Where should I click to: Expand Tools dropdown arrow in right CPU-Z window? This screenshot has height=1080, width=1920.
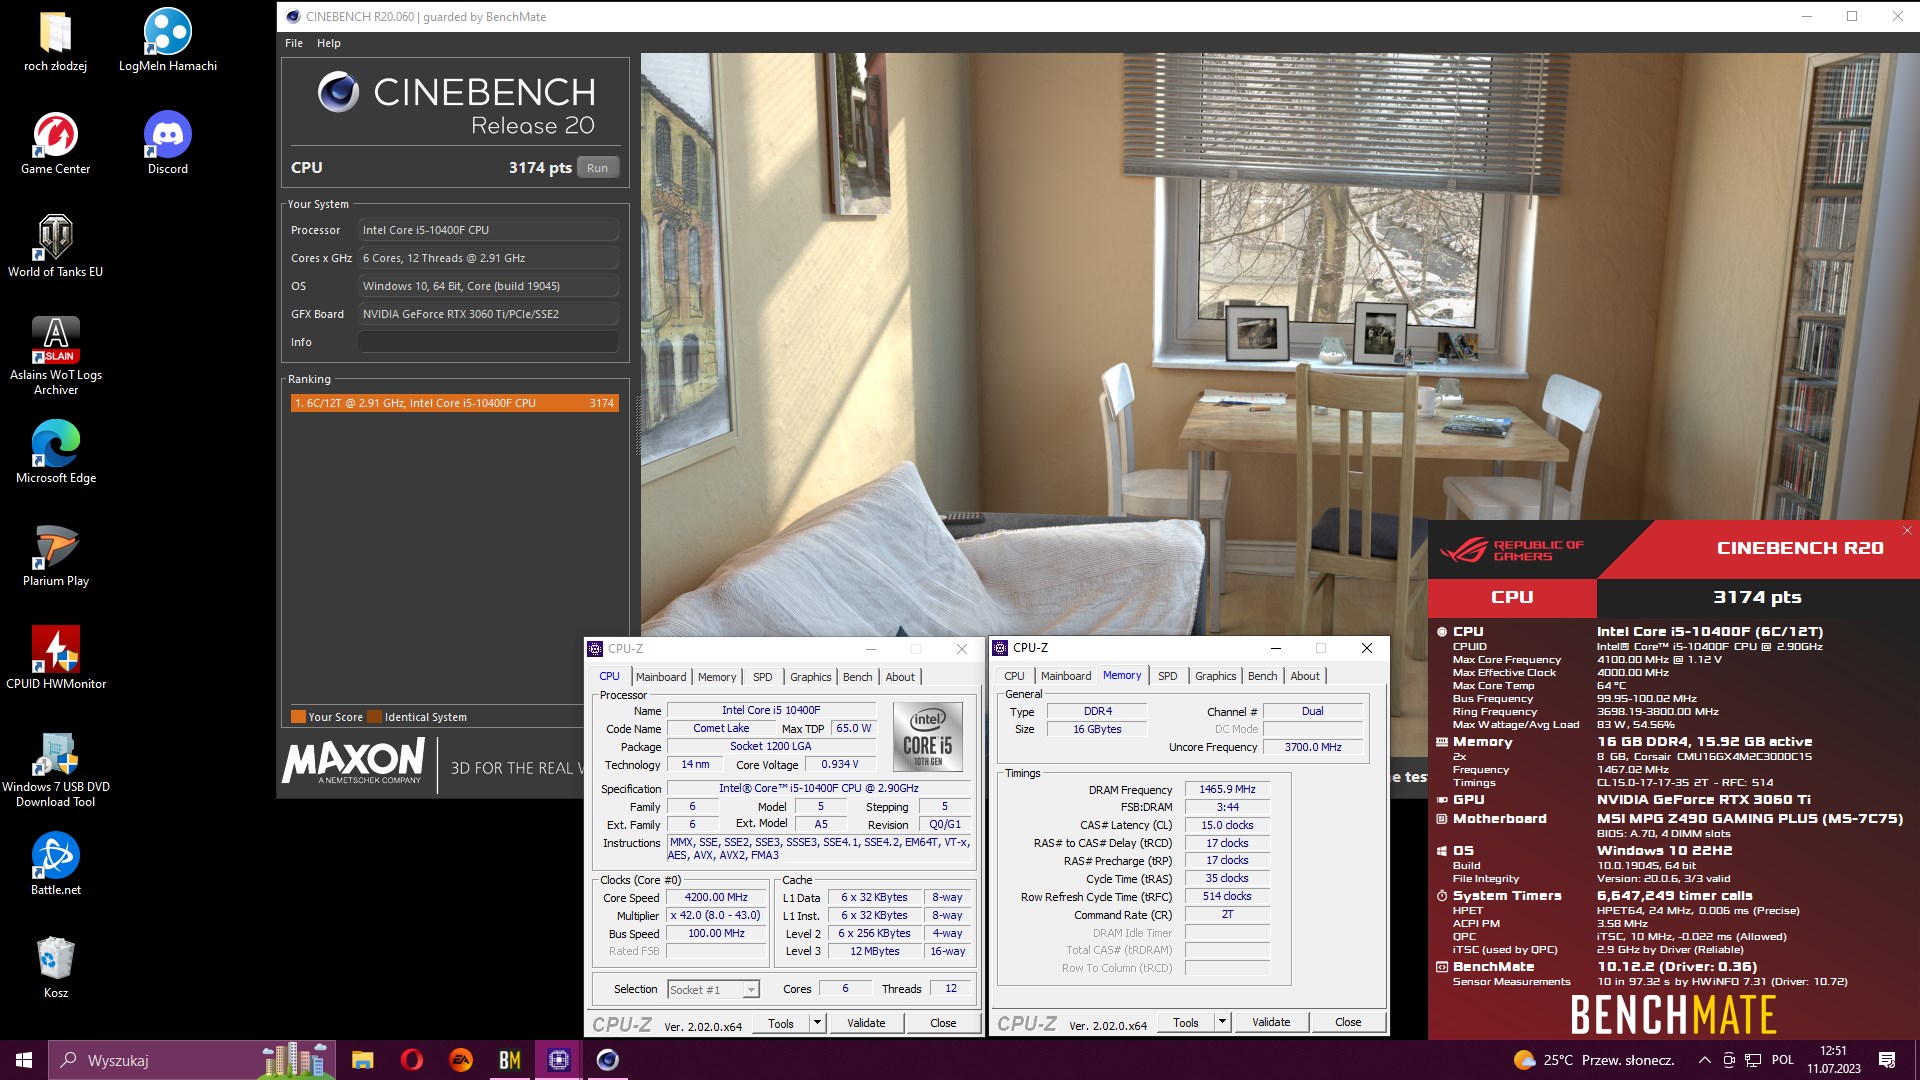coord(1222,1023)
